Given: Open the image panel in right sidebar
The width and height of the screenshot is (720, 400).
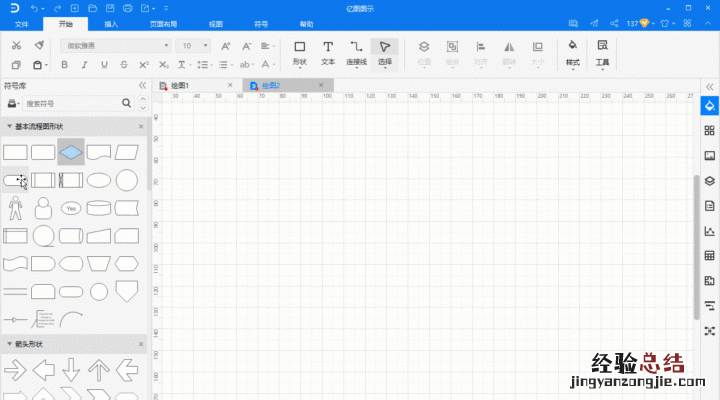Looking at the screenshot, I should tap(709, 155).
